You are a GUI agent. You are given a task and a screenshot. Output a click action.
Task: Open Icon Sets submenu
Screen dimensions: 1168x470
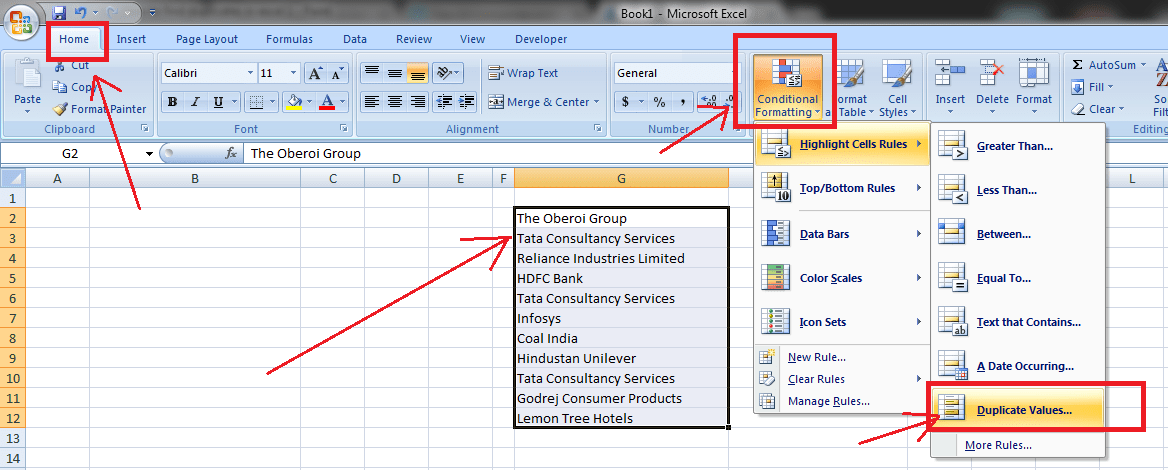click(842, 322)
